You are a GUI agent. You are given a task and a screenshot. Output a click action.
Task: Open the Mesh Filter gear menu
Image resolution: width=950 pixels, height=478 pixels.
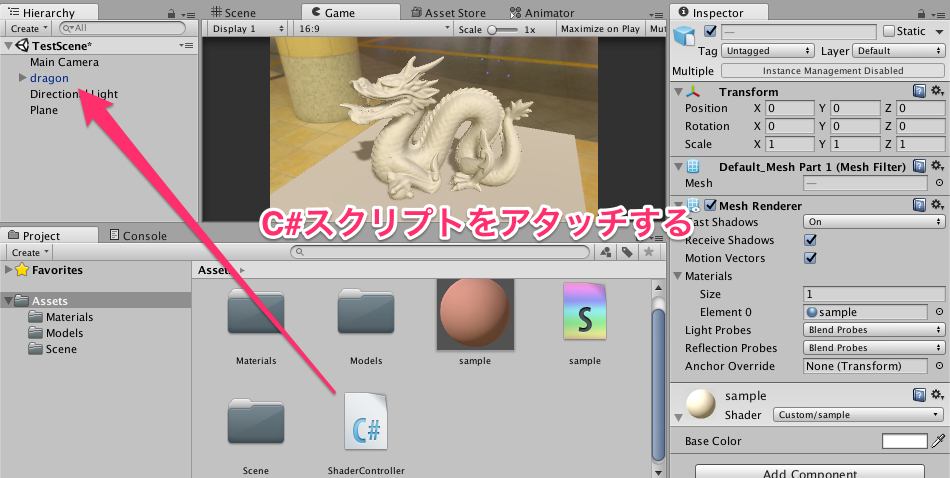coord(937,166)
